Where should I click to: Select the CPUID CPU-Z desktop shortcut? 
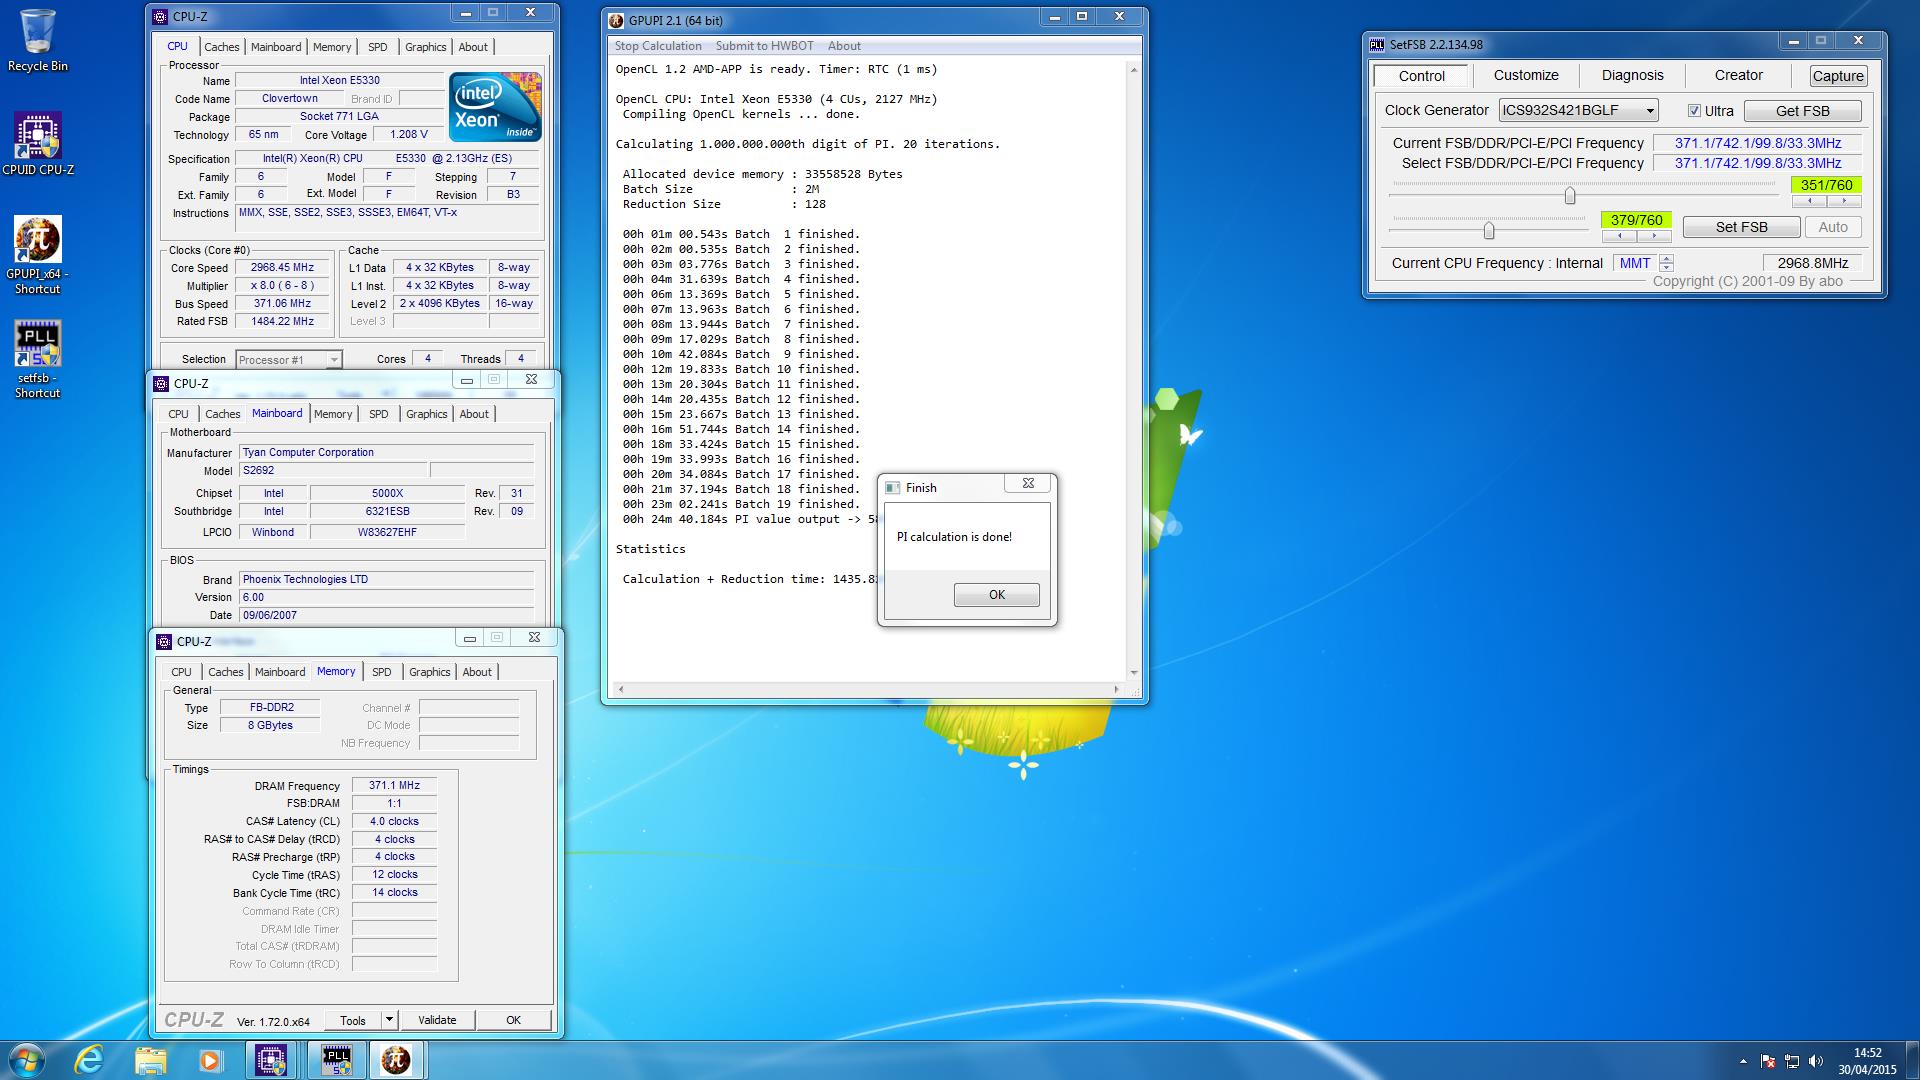[x=37, y=143]
